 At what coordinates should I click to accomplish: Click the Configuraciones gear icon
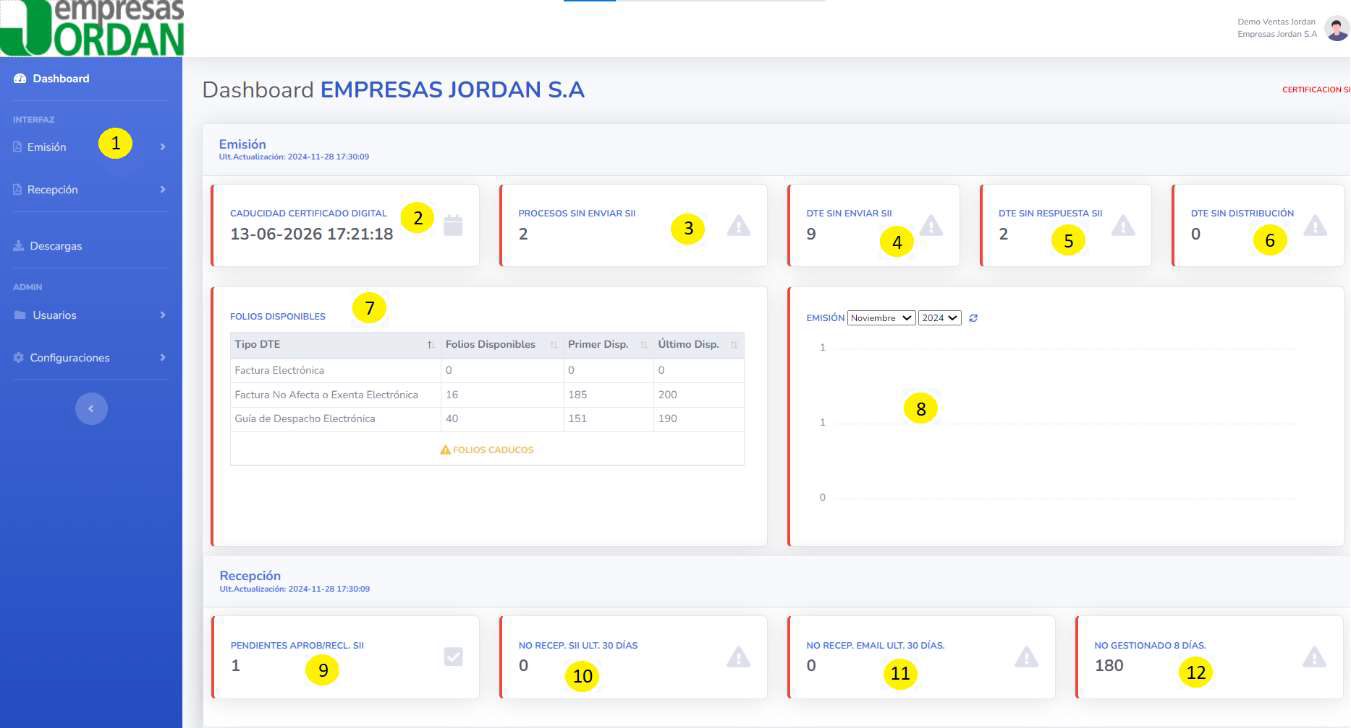tap(18, 357)
